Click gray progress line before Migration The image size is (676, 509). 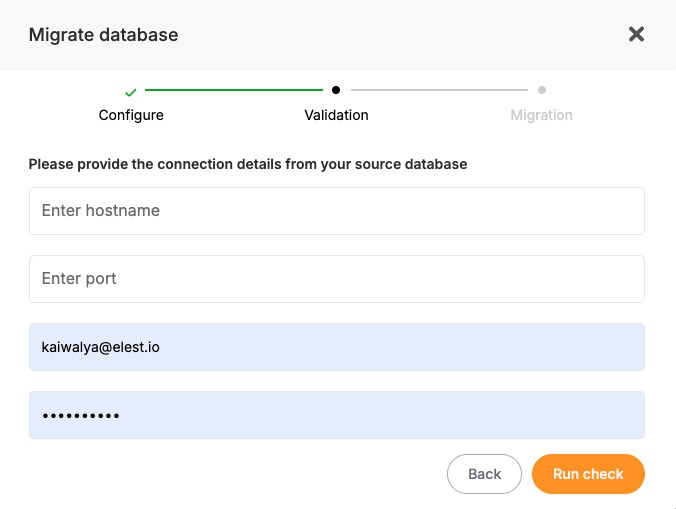(x=438, y=90)
